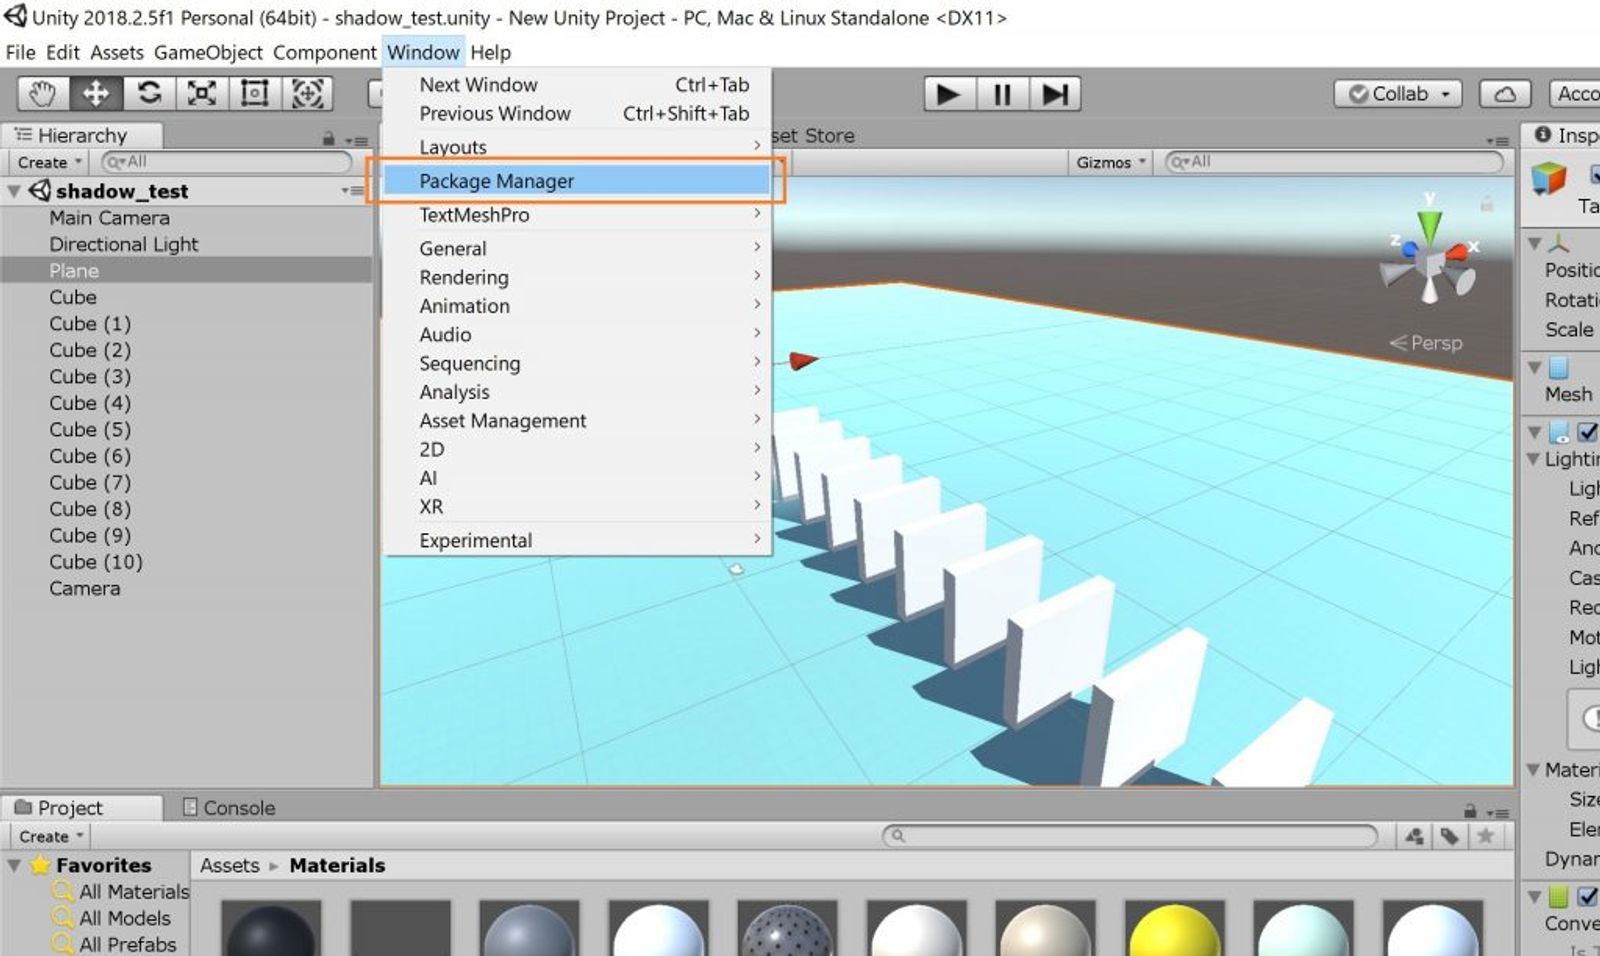1600x956 pixels.
Task: Click the Search by Label tag icon
Action: pos(1449,836)
